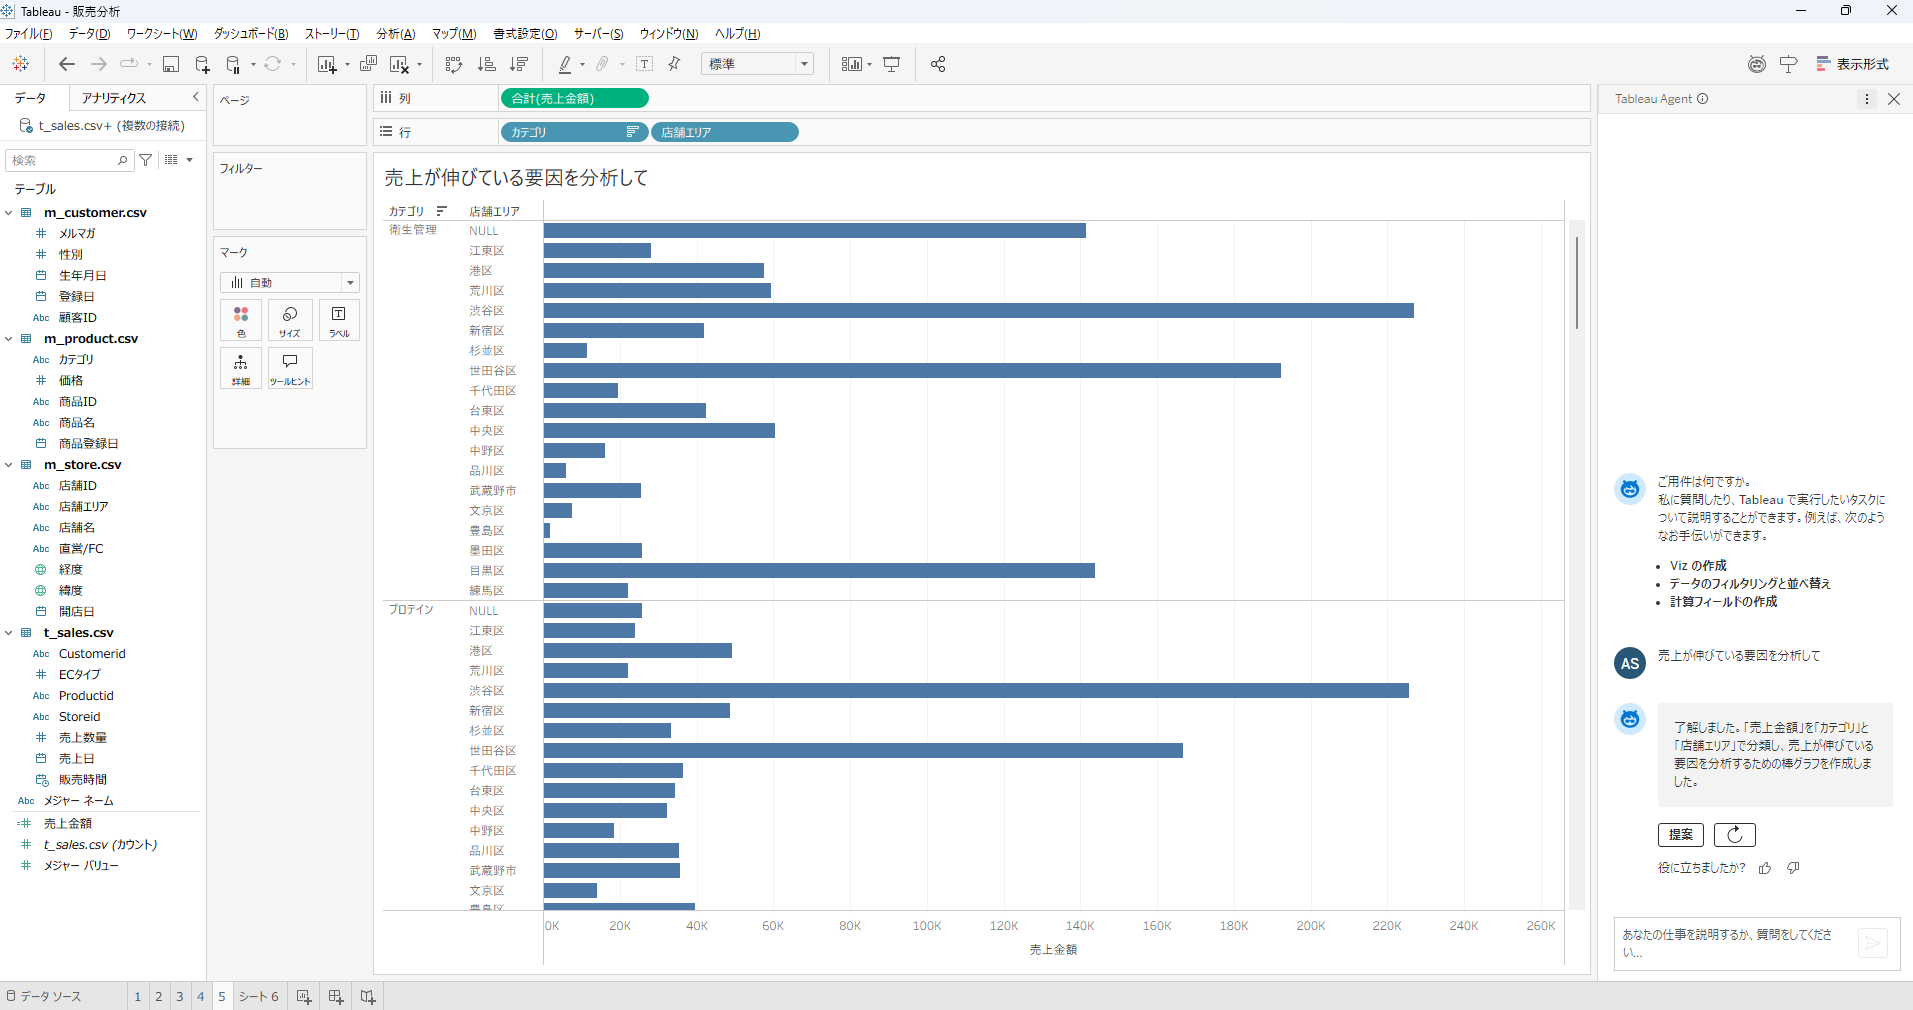This screenshot has width=1913, height=1010.
Task: Click the fix axes pin icon
Action: click(x=674, y=64)
